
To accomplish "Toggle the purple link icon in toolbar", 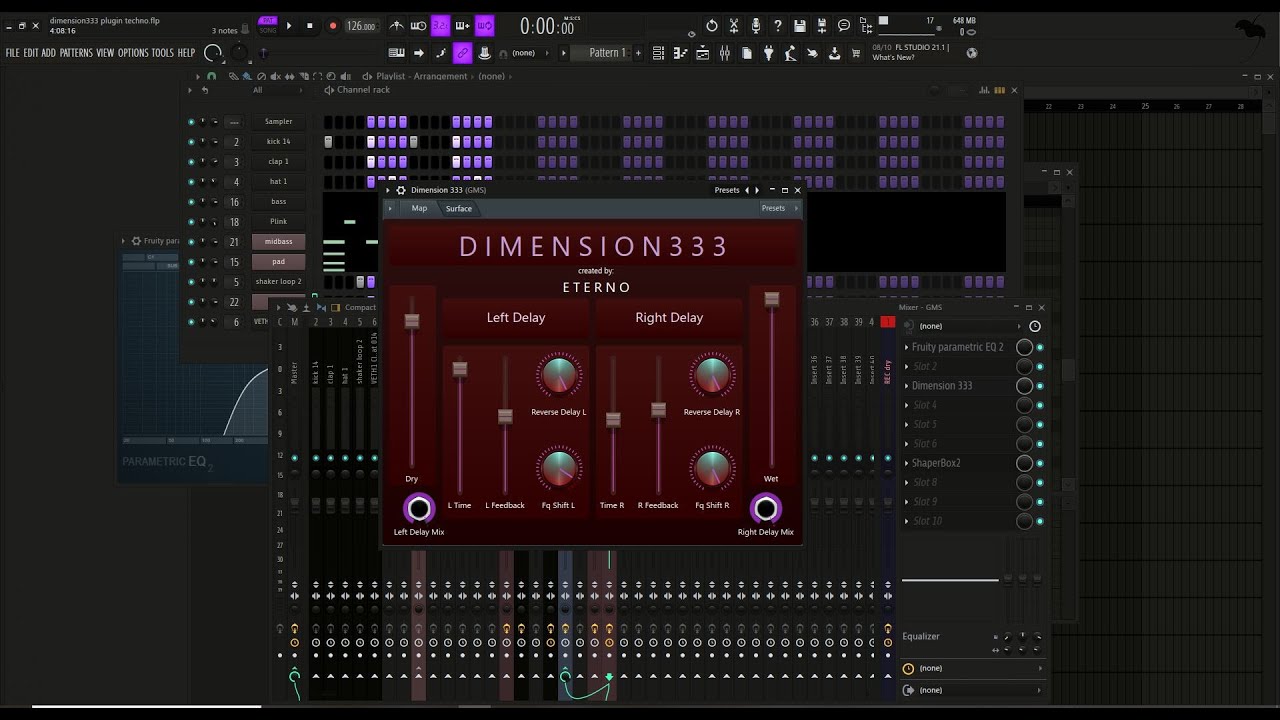I will click(462, 53).
